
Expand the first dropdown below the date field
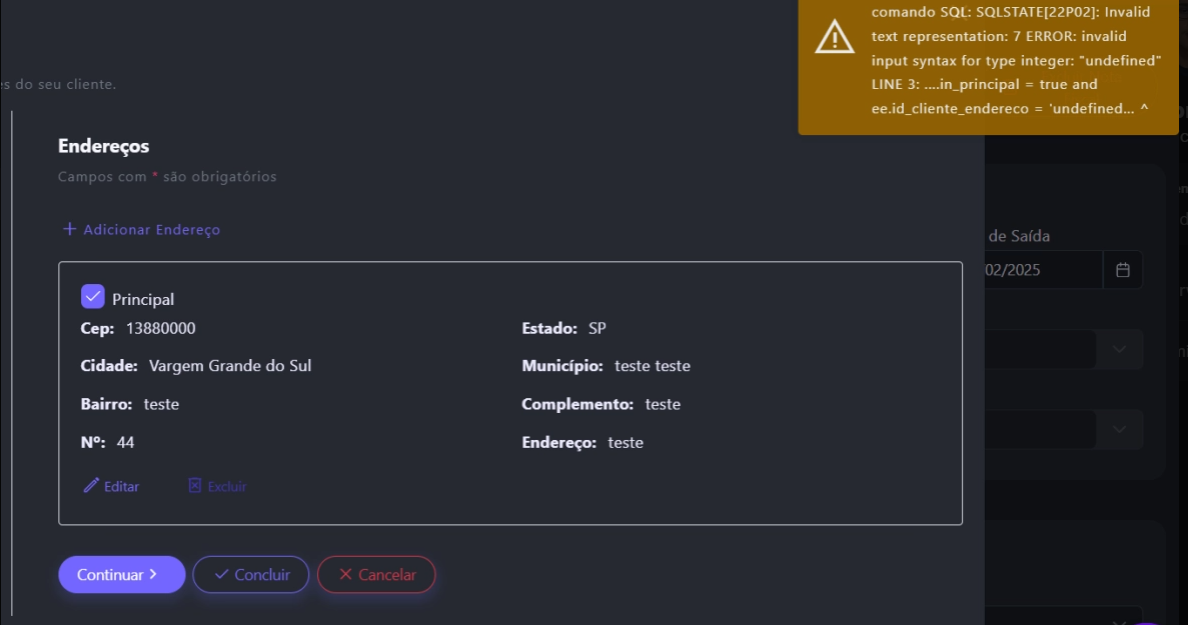[1120, 349]
